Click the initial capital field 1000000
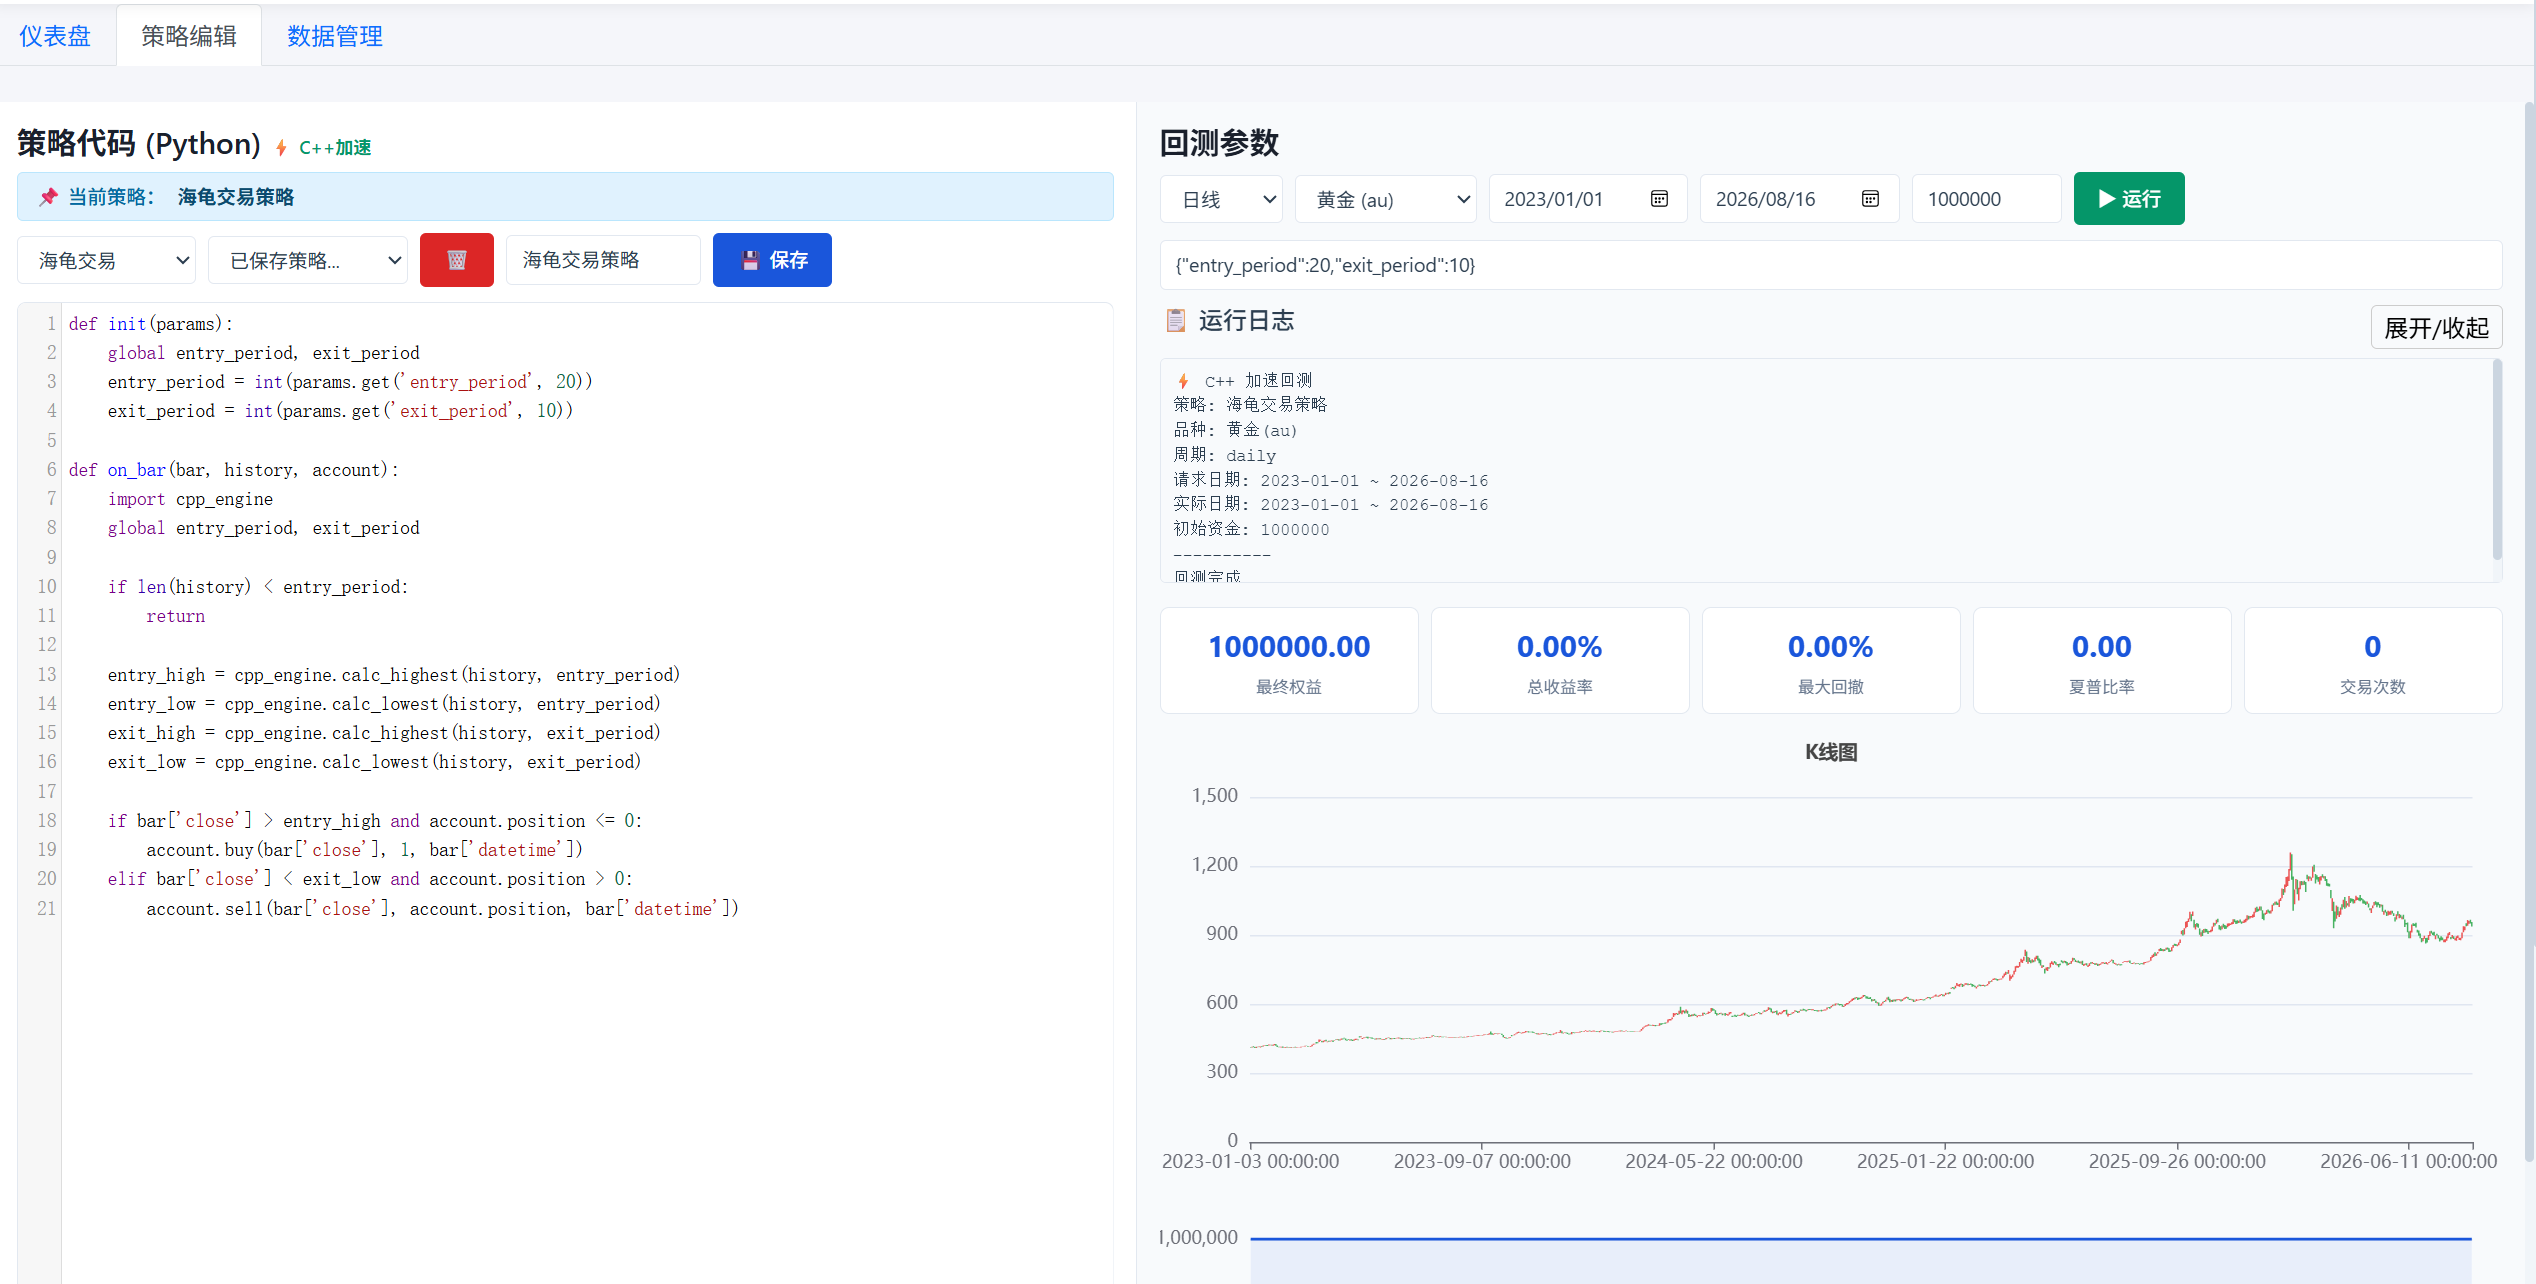Screen dimensions: 2536x1284 (x=1986, y=199)
